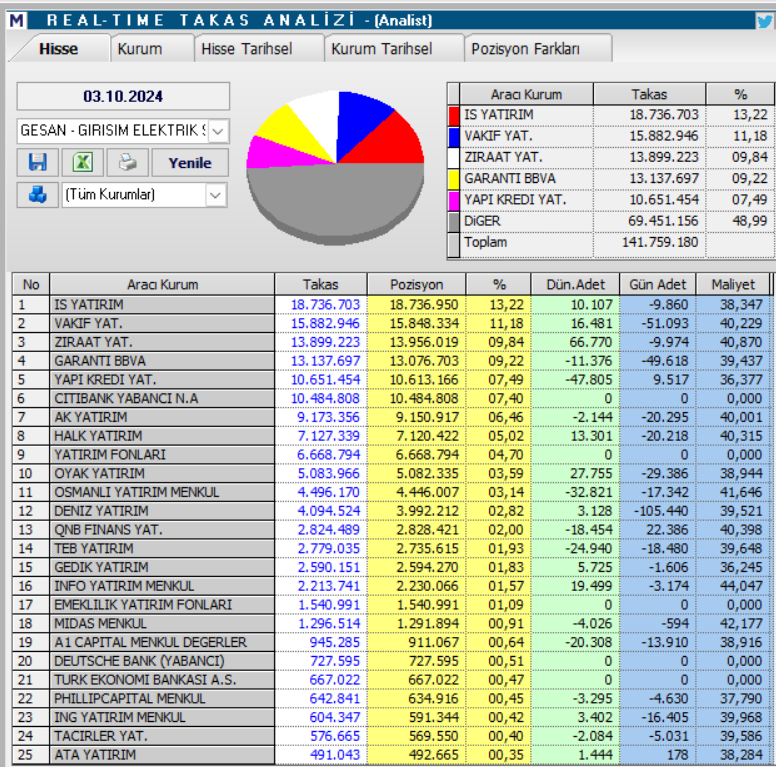
Task: Click the gray slice of pie chart
Action: pos(337,203)
